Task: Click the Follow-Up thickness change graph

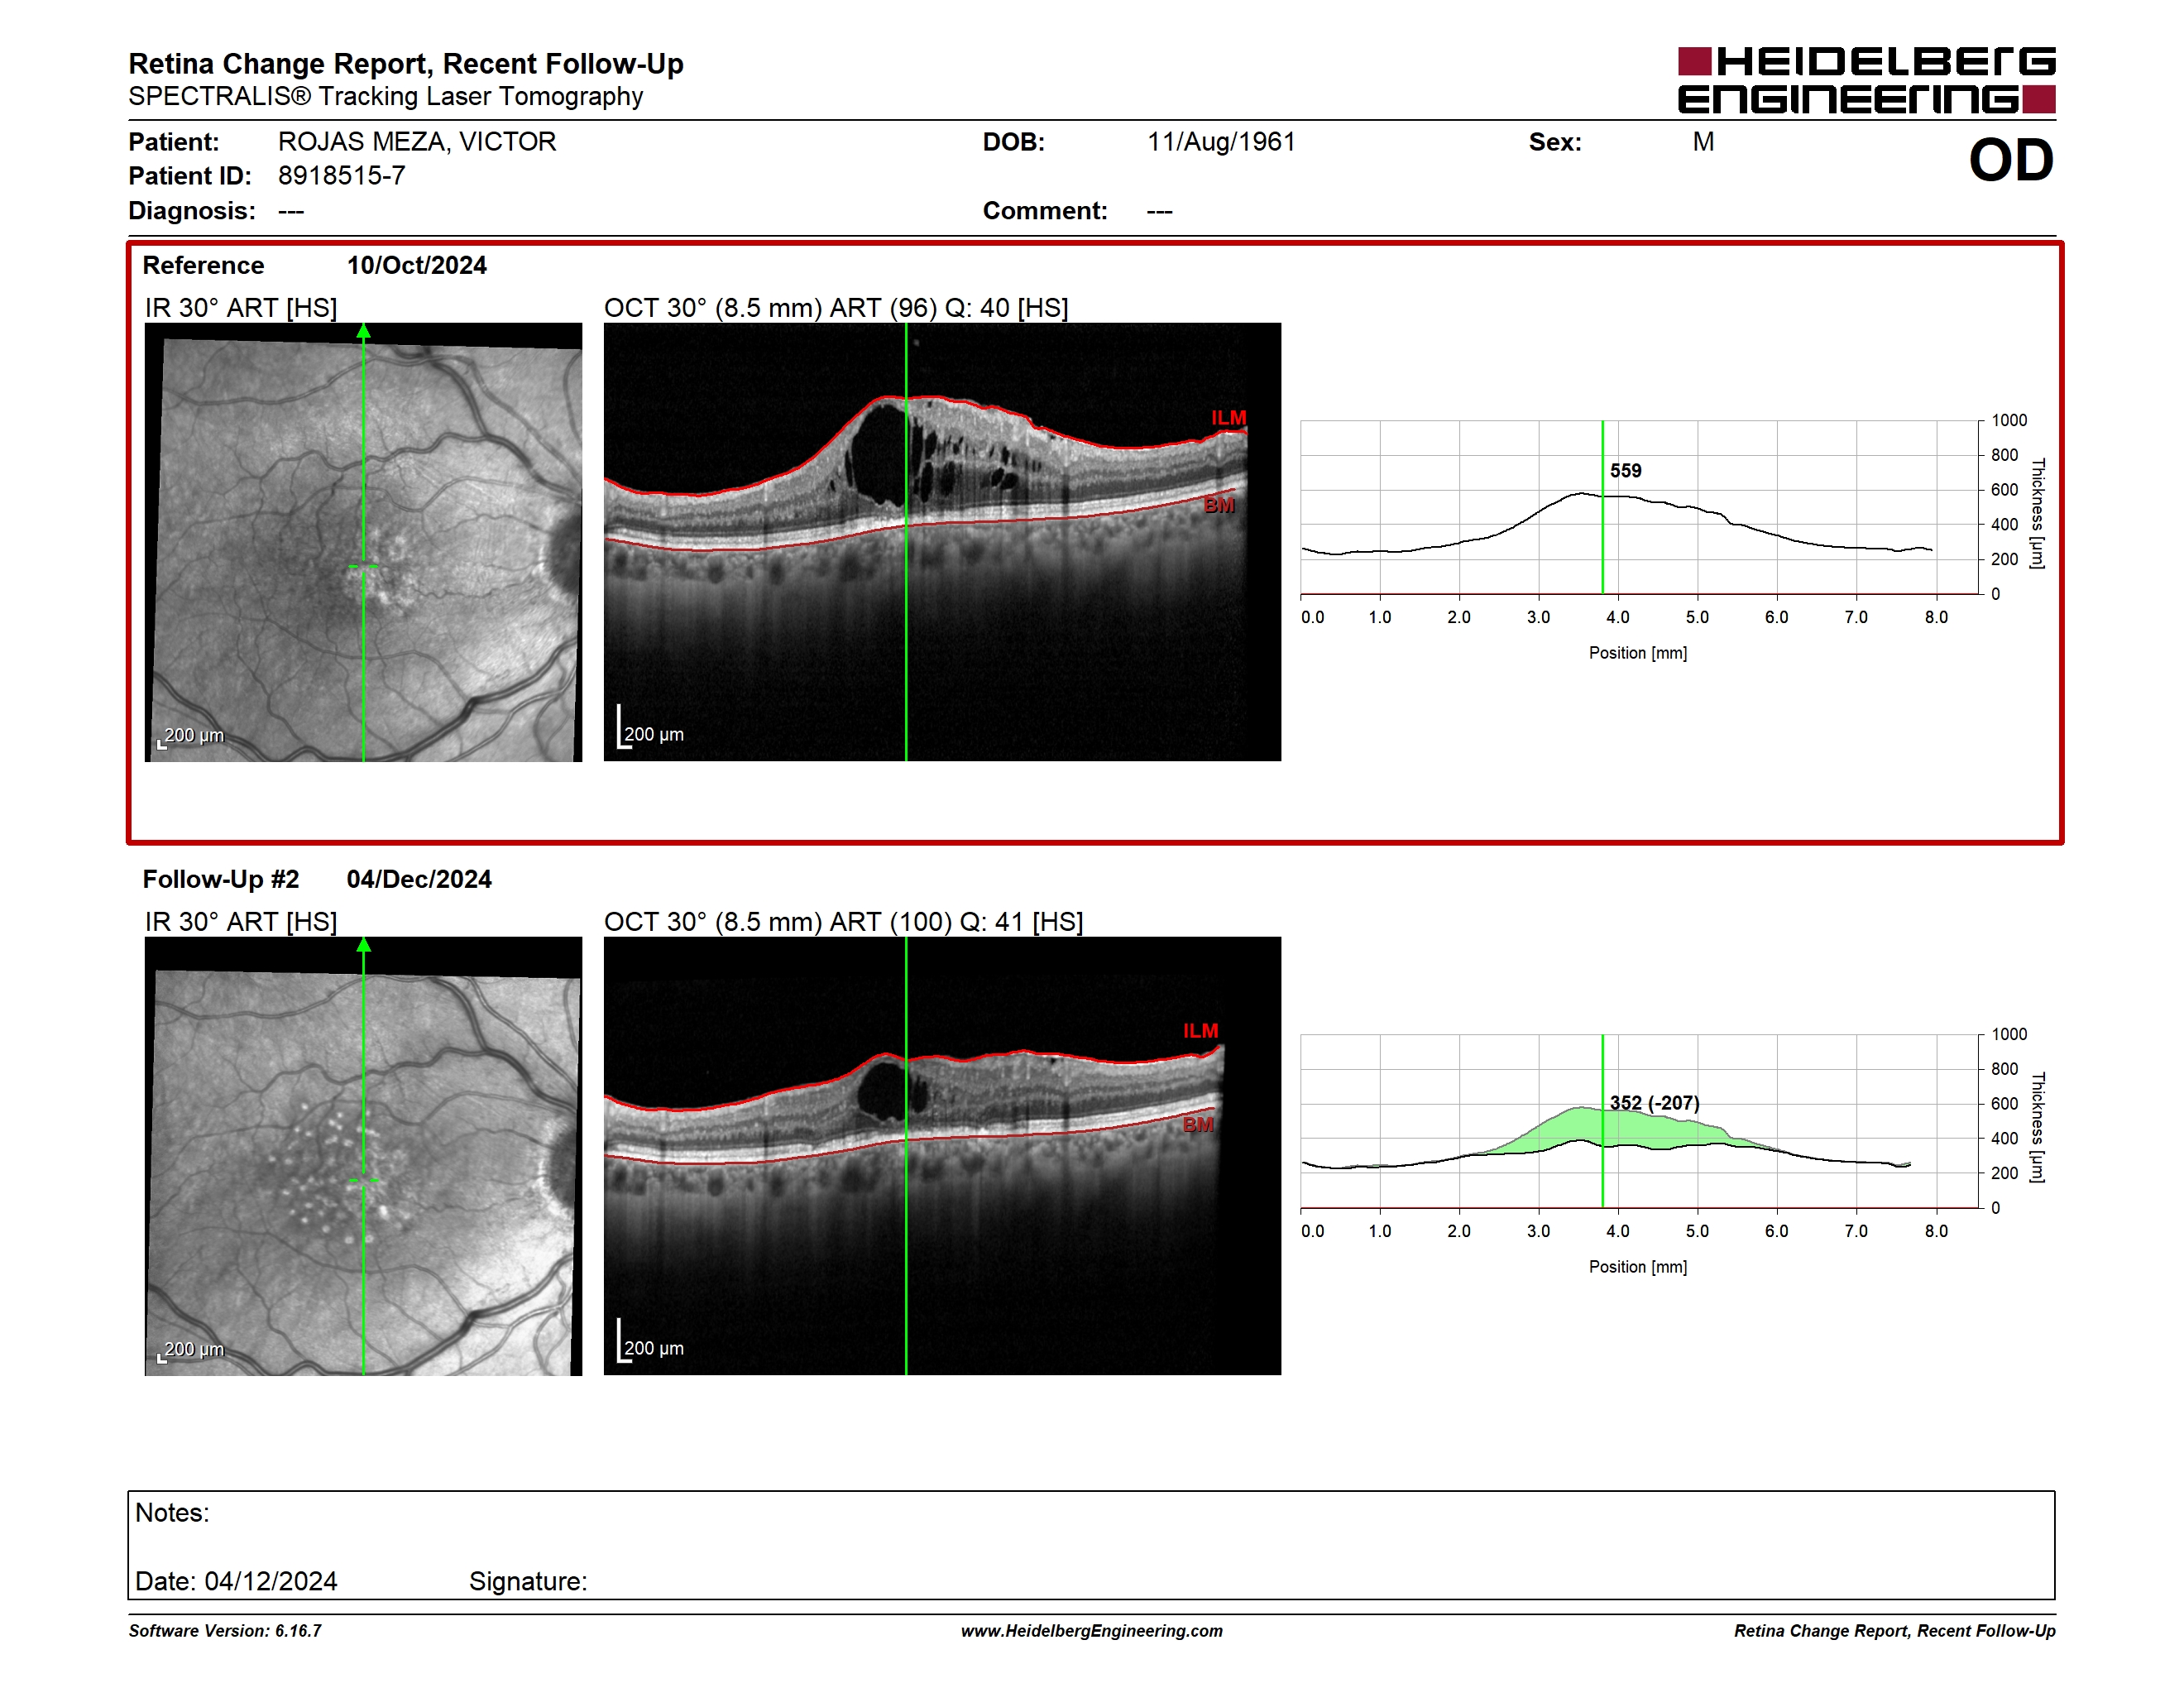Action: pos(1640,1121)
